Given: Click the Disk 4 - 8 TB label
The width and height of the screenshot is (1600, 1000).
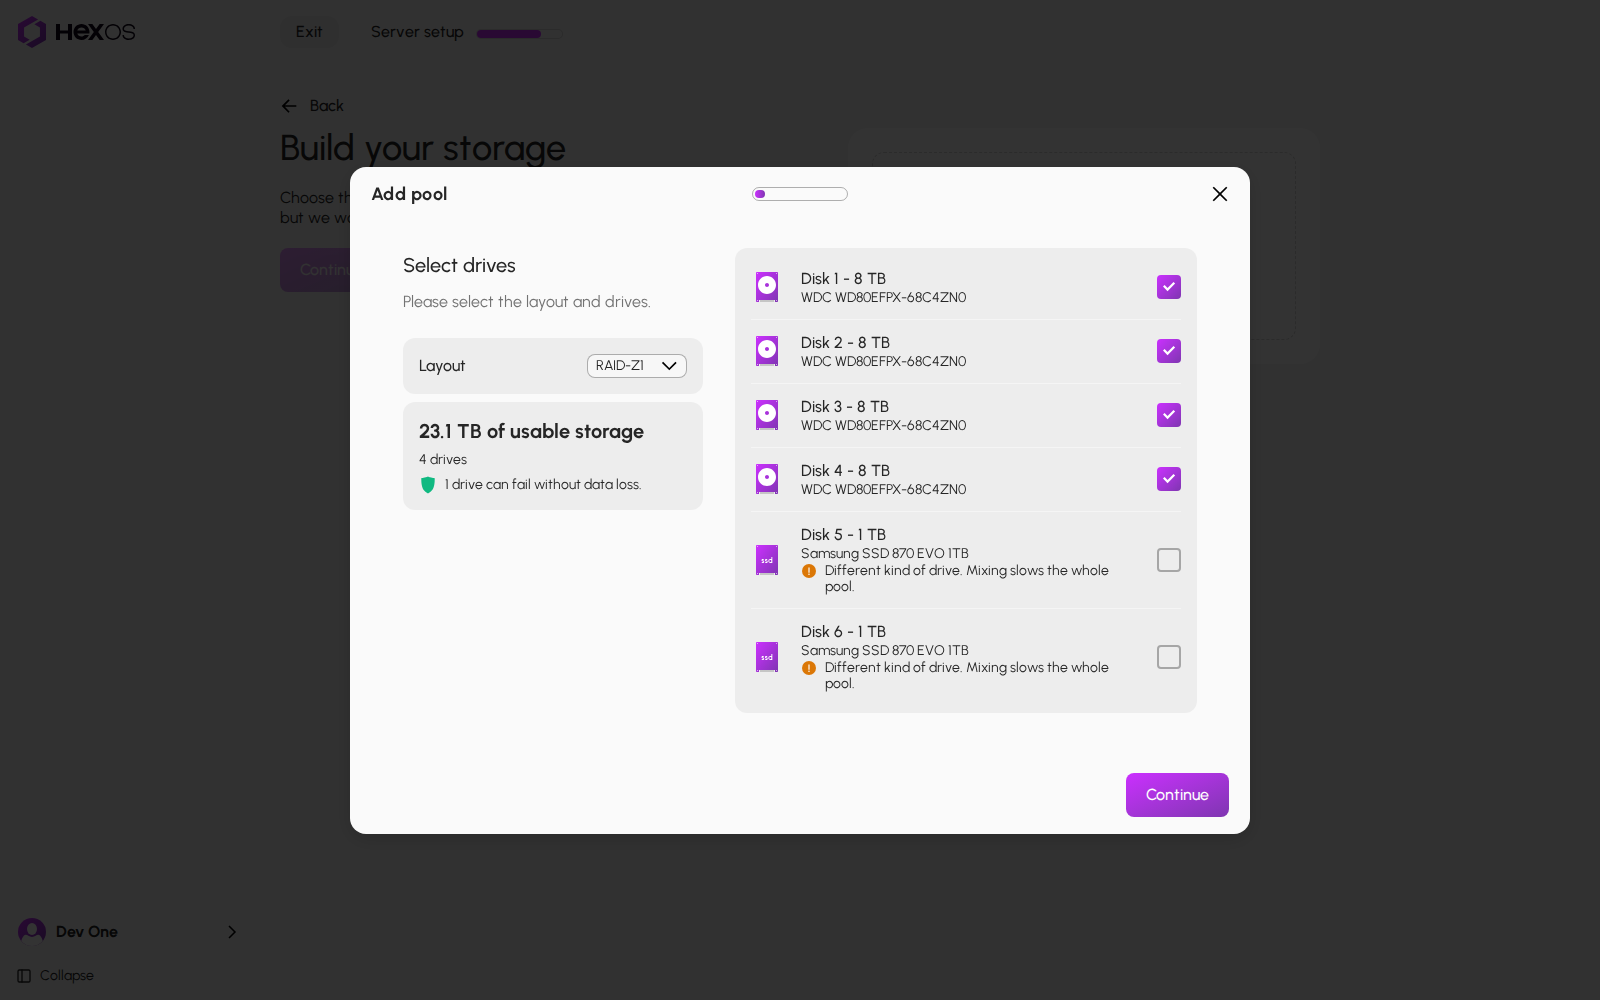Looking at the screenshot, I should 845,471.
